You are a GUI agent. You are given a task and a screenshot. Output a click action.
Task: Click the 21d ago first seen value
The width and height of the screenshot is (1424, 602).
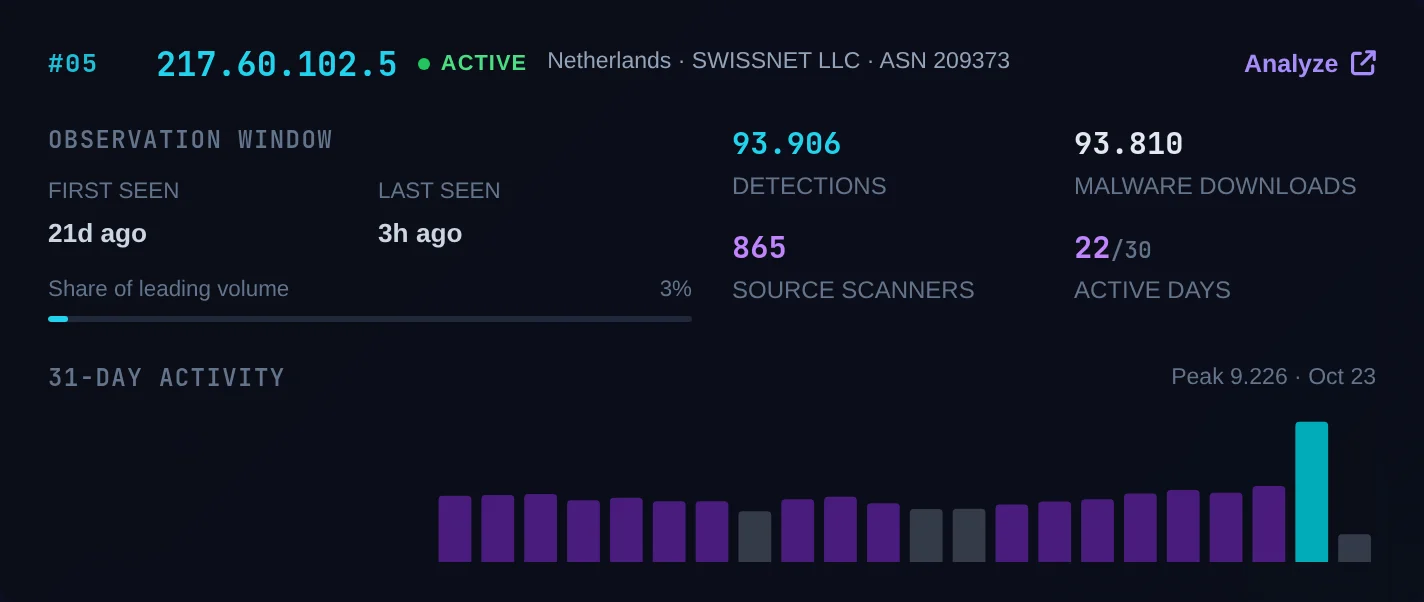(x=97, y=233)
